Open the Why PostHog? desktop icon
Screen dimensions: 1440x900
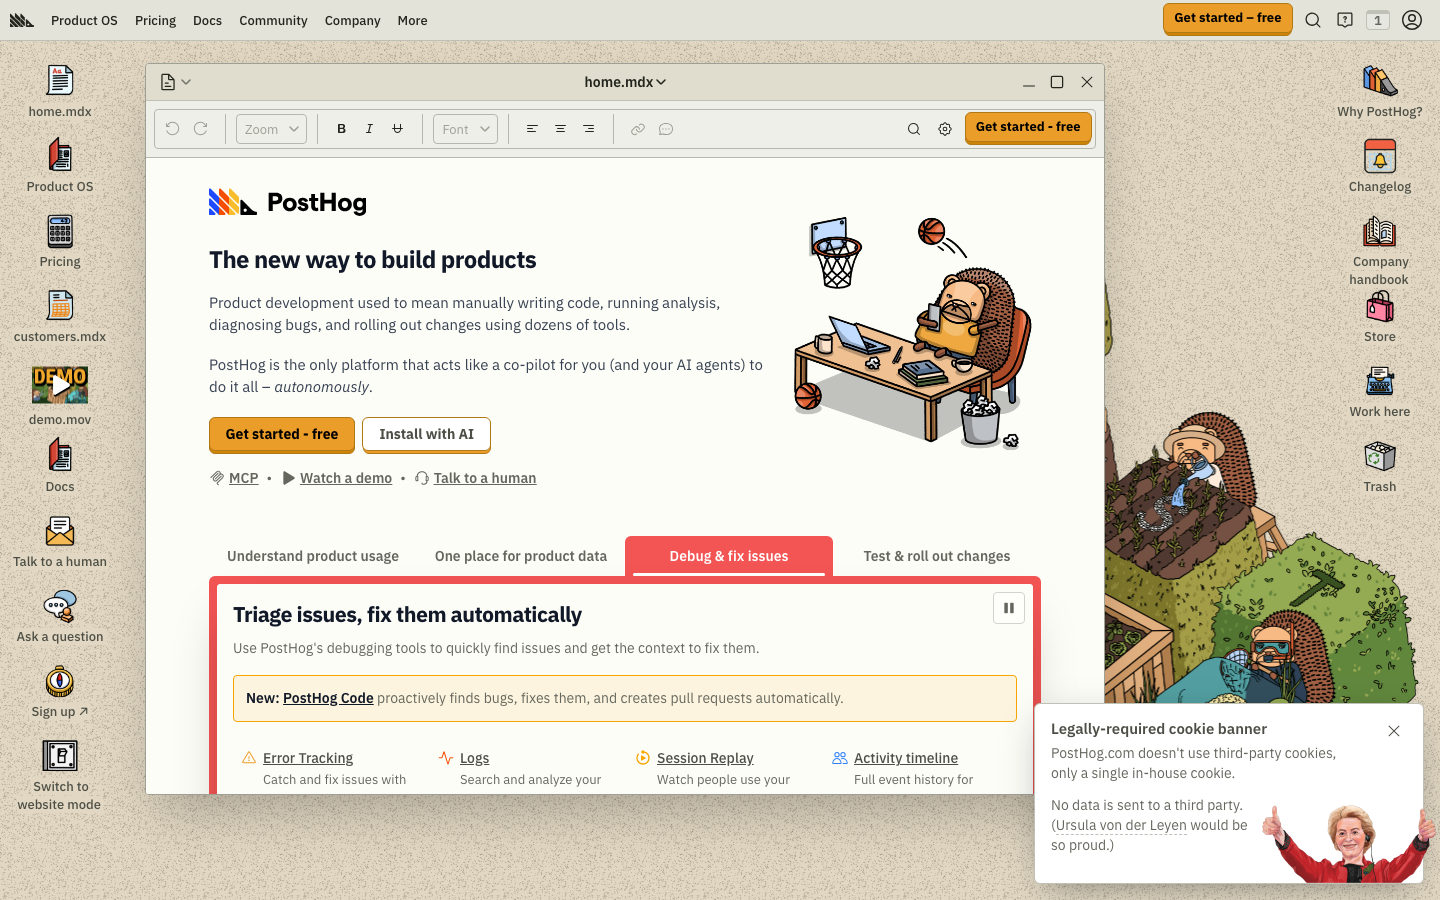pyautogui.click(x=1380, y=91)
